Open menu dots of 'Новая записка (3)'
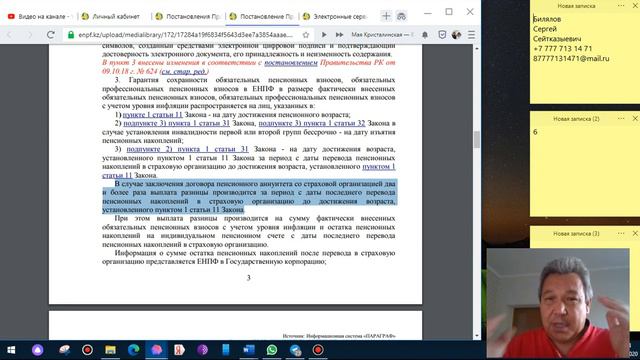Screen dimensions: 640x360 pos(621,233)
